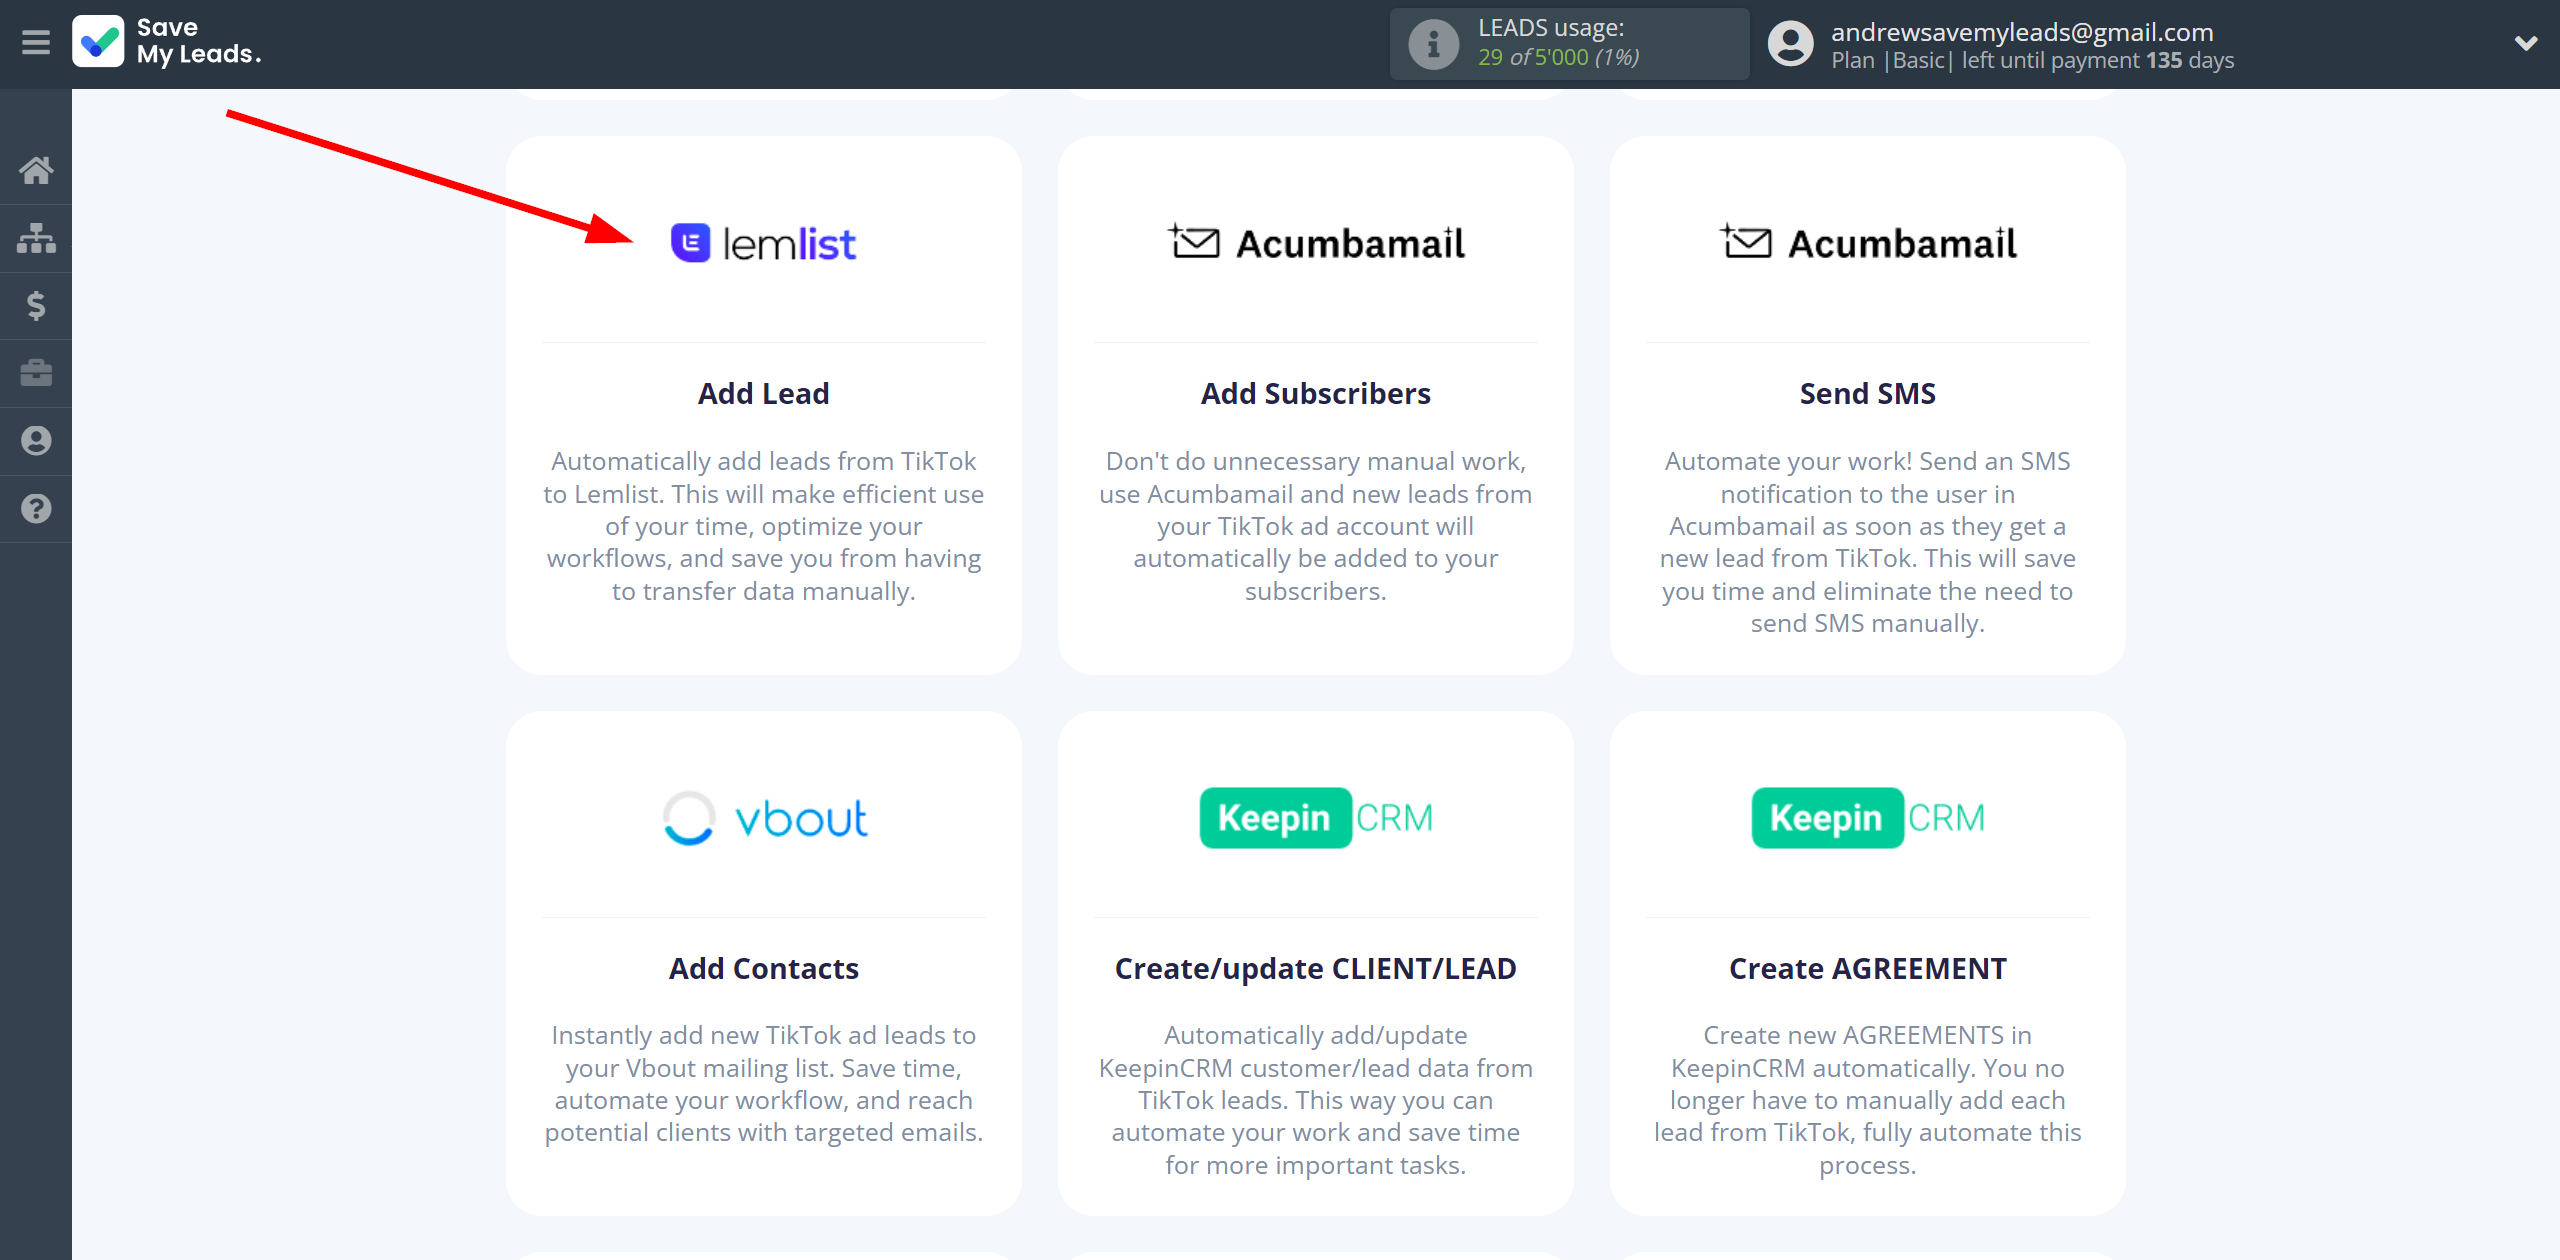
Task: Expand the account dropdown chevron
Action: (x=2526, y=44)
